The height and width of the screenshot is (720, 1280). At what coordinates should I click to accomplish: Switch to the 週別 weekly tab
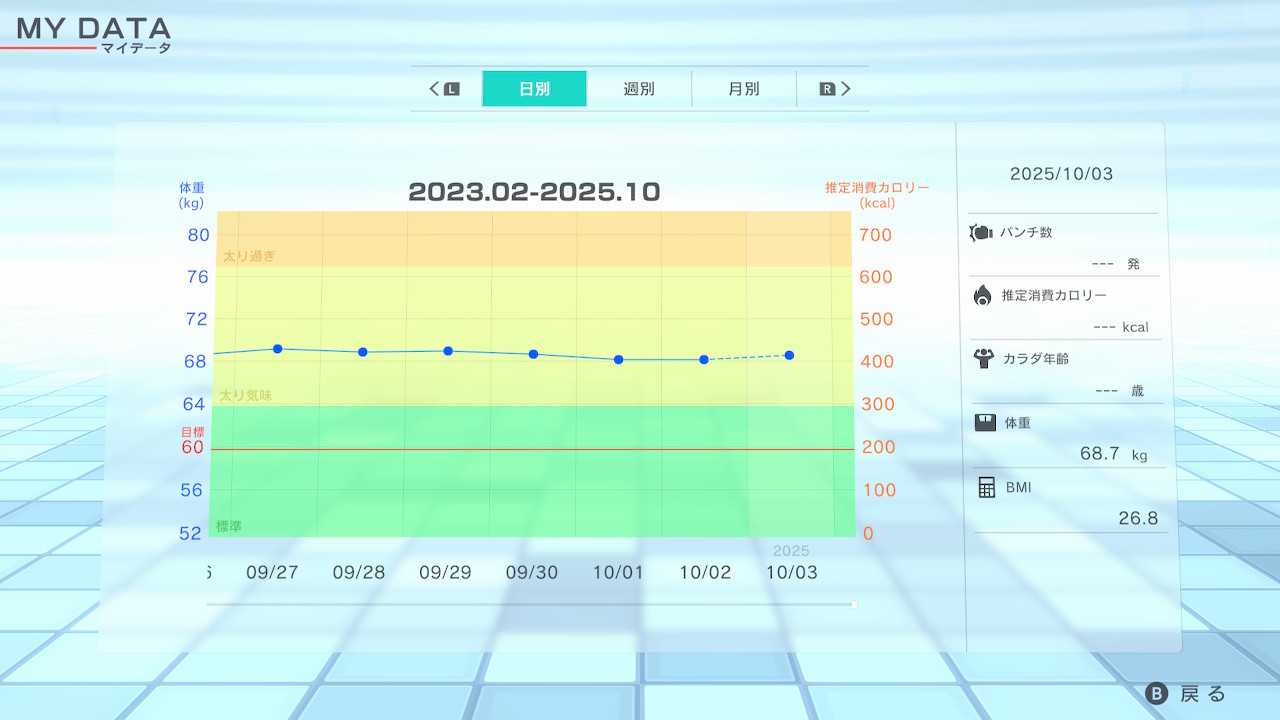[639, 89]
